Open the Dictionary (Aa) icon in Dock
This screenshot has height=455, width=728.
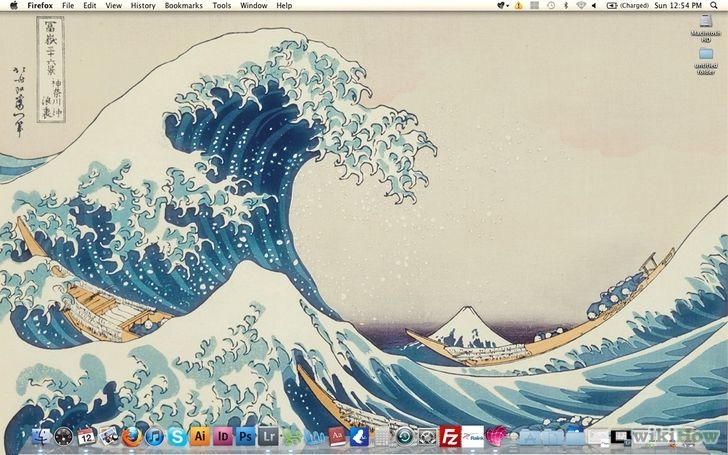coord(337,437)
